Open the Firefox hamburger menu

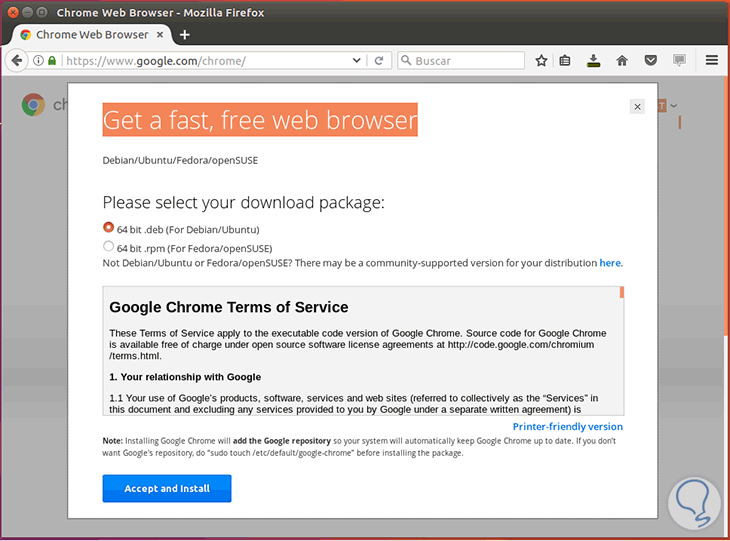(712, 61)
